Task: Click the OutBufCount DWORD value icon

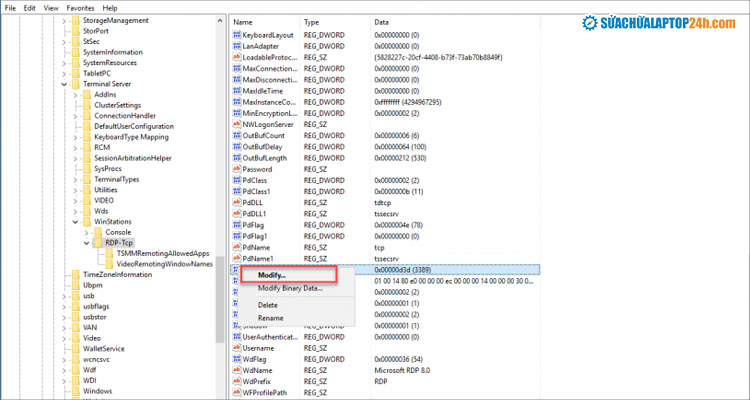Action: (236, 135)
